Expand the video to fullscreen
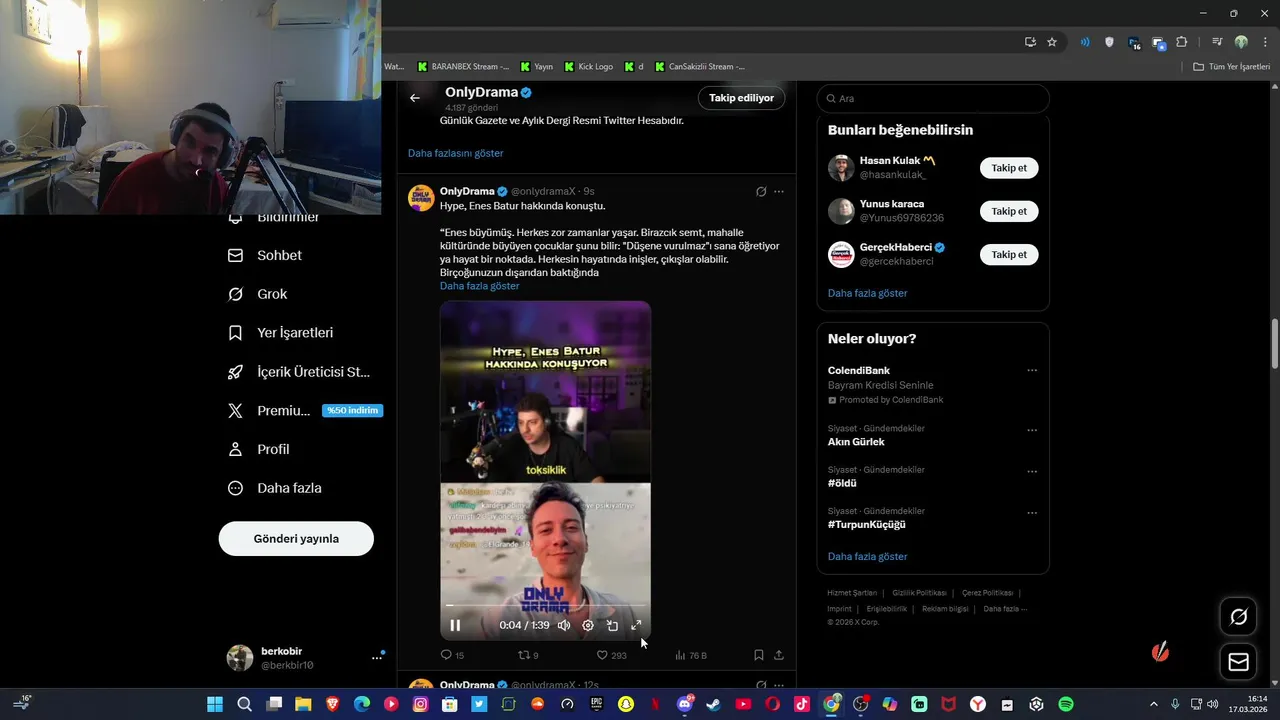Viewport: 1280px width, 720px height. (x=636, y=625)
